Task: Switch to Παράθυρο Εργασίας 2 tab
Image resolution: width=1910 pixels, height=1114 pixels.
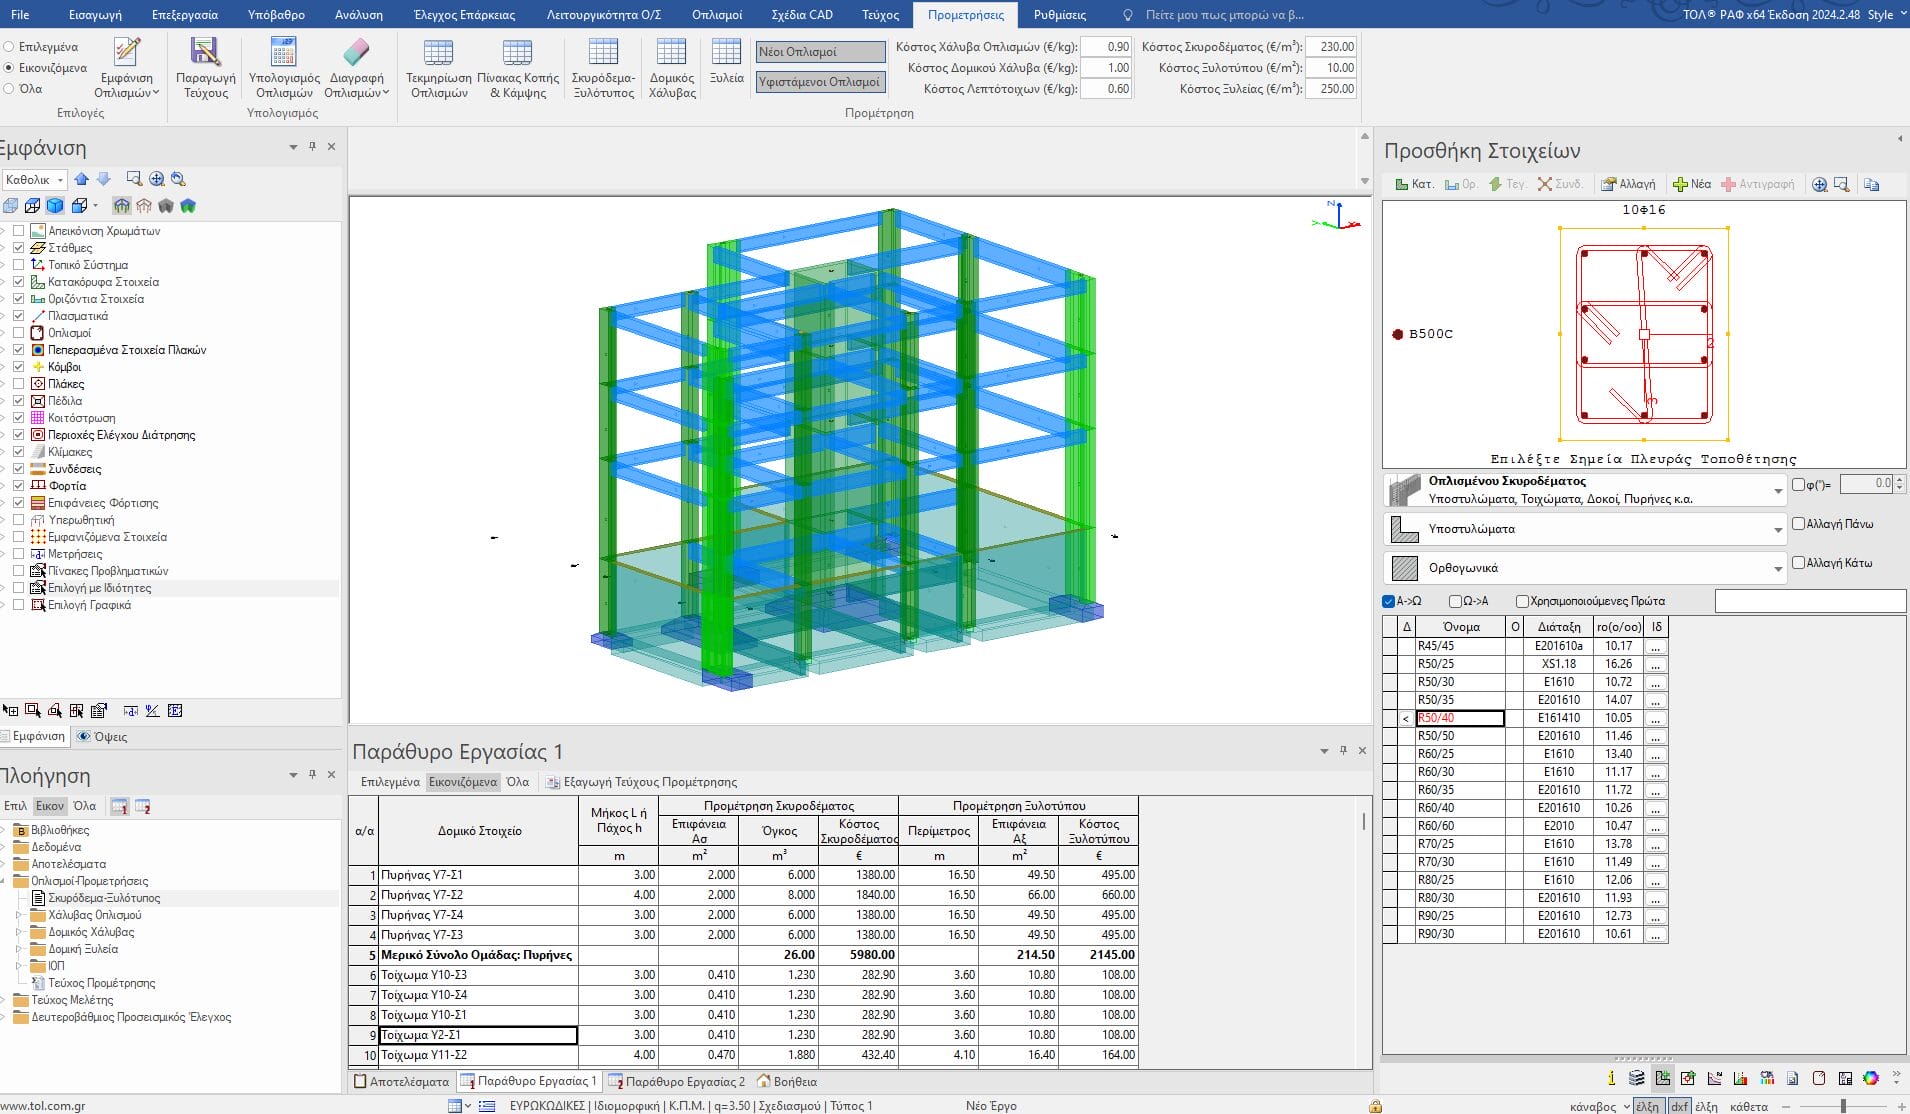Action: click(677, 1081)
